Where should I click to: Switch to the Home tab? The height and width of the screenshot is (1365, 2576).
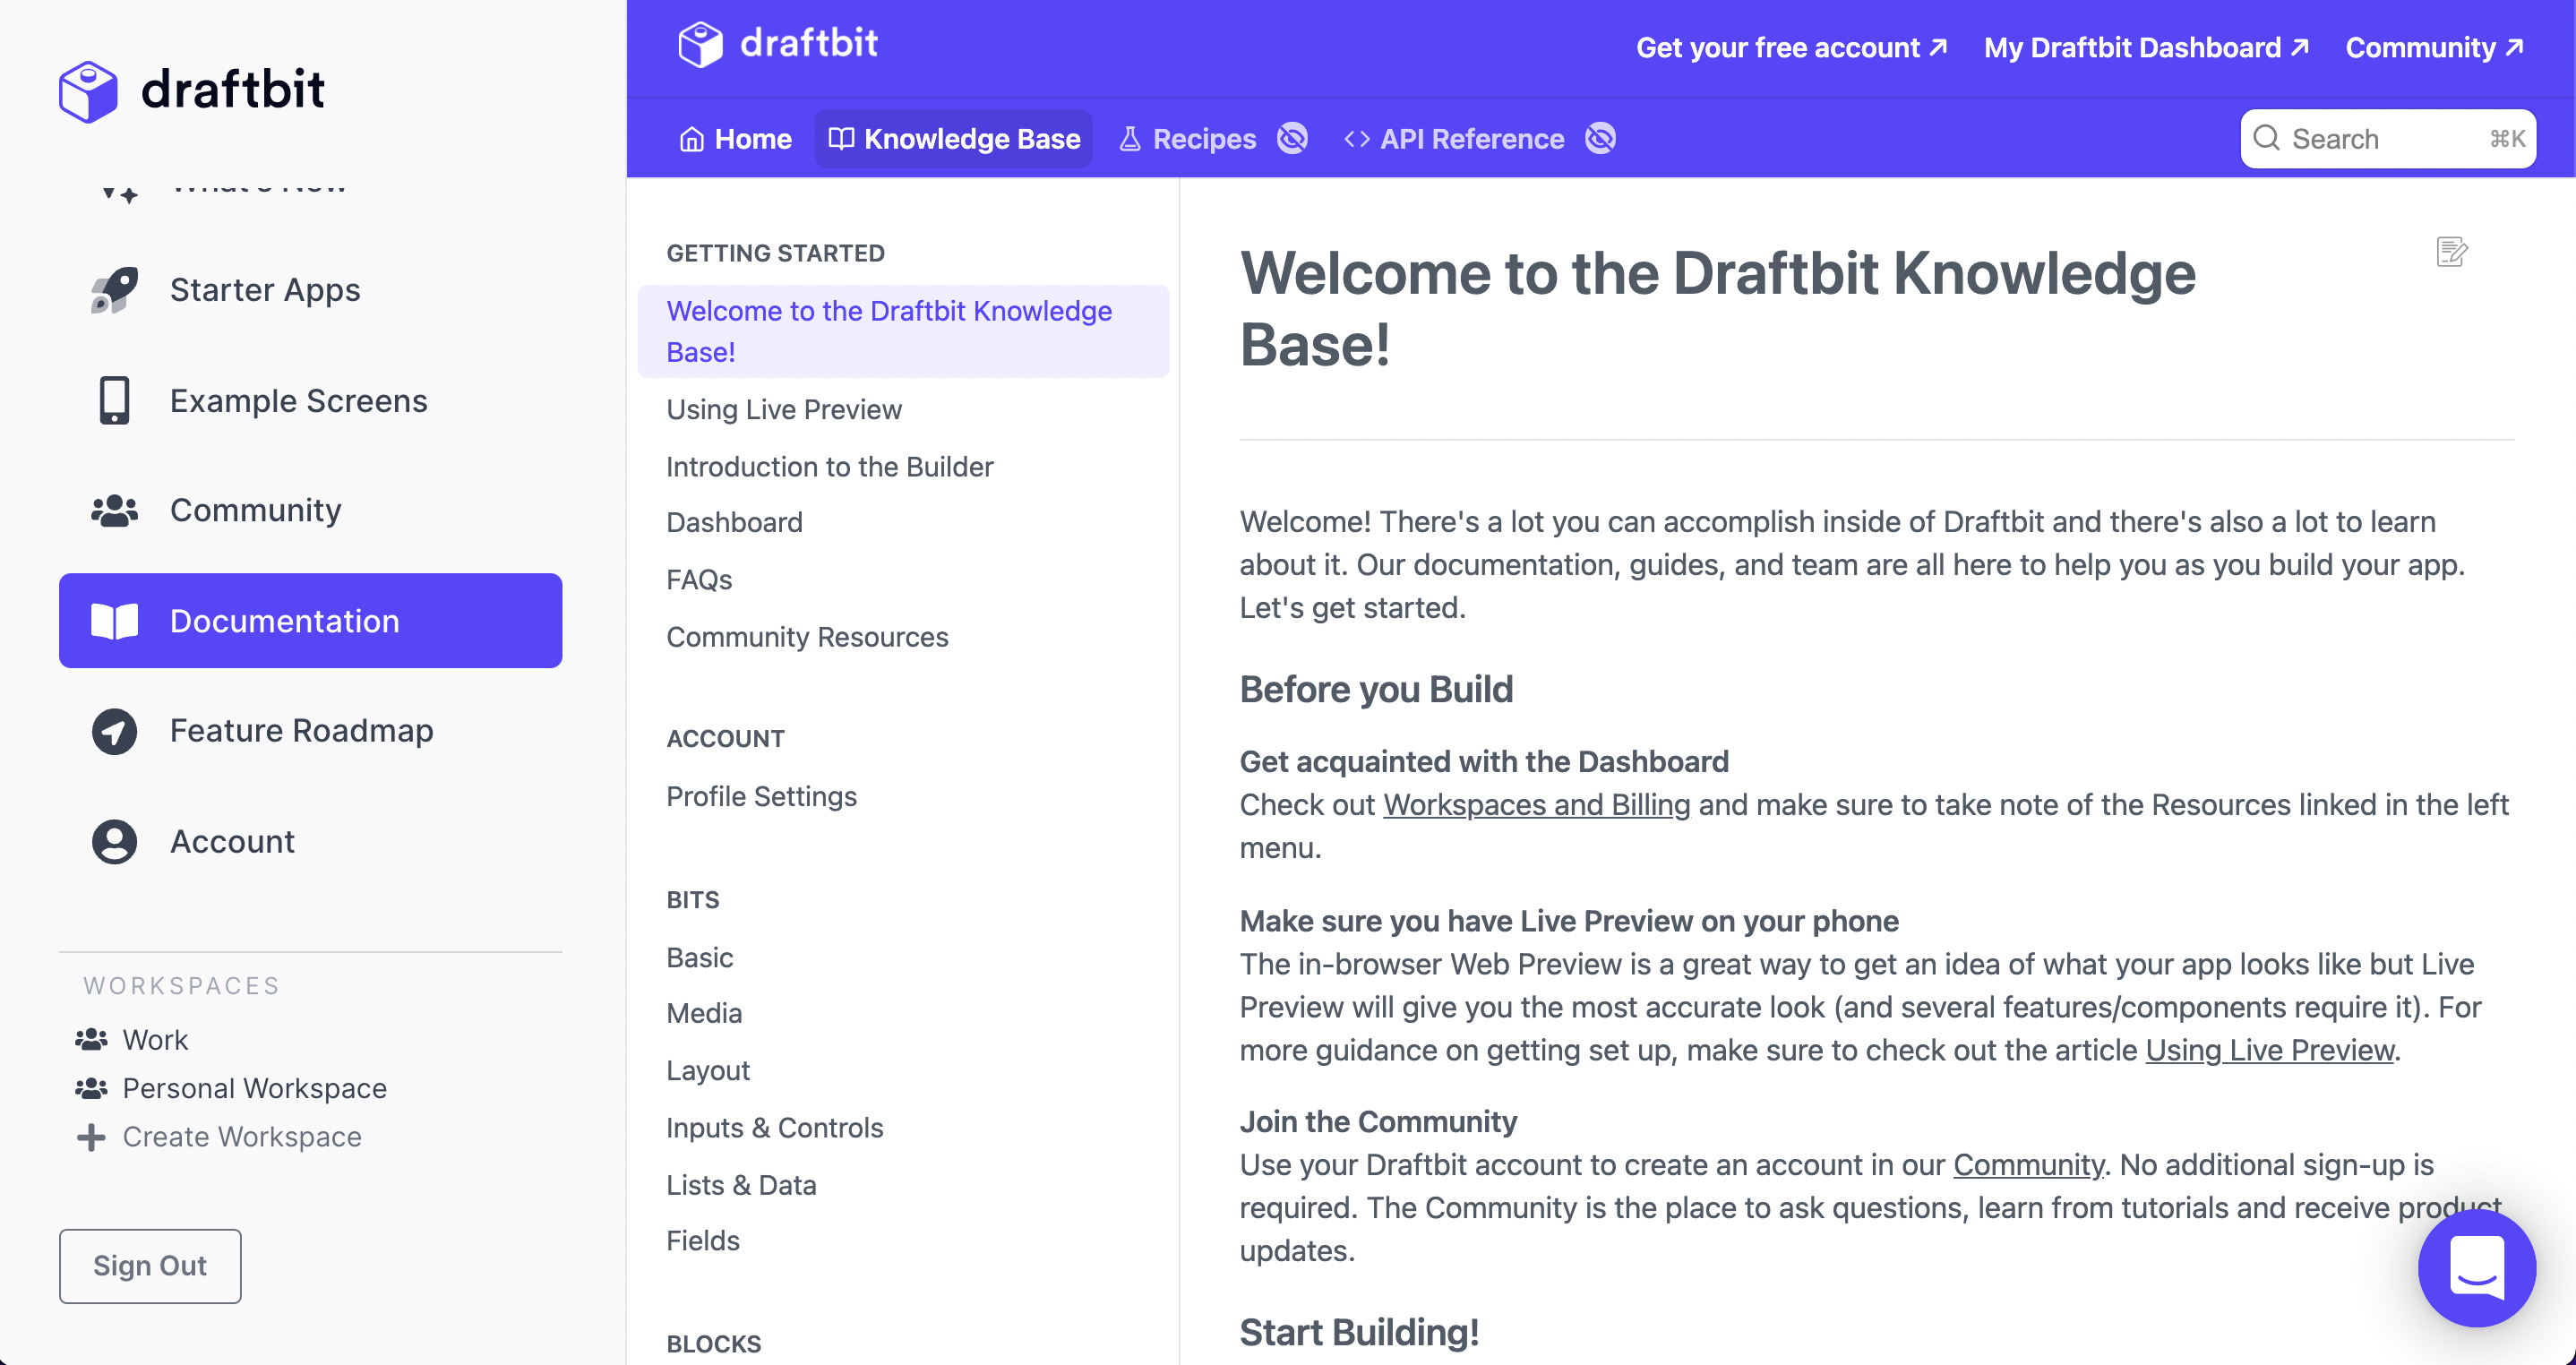735,139
